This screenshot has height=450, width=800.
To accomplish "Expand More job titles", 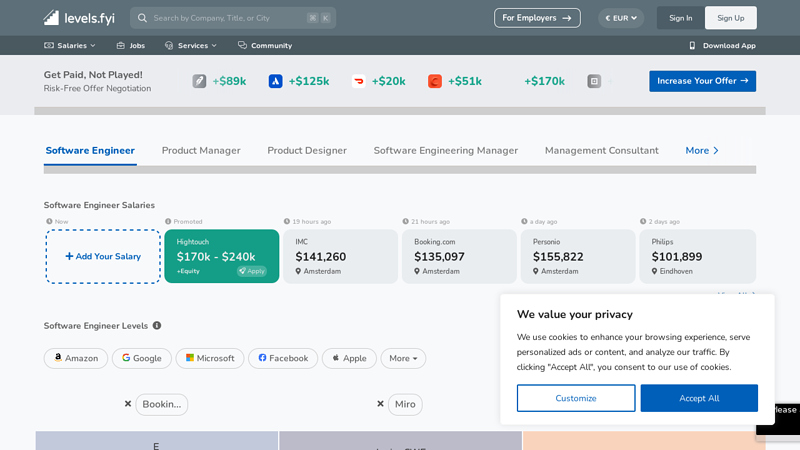I will click(x=702, y=151).
